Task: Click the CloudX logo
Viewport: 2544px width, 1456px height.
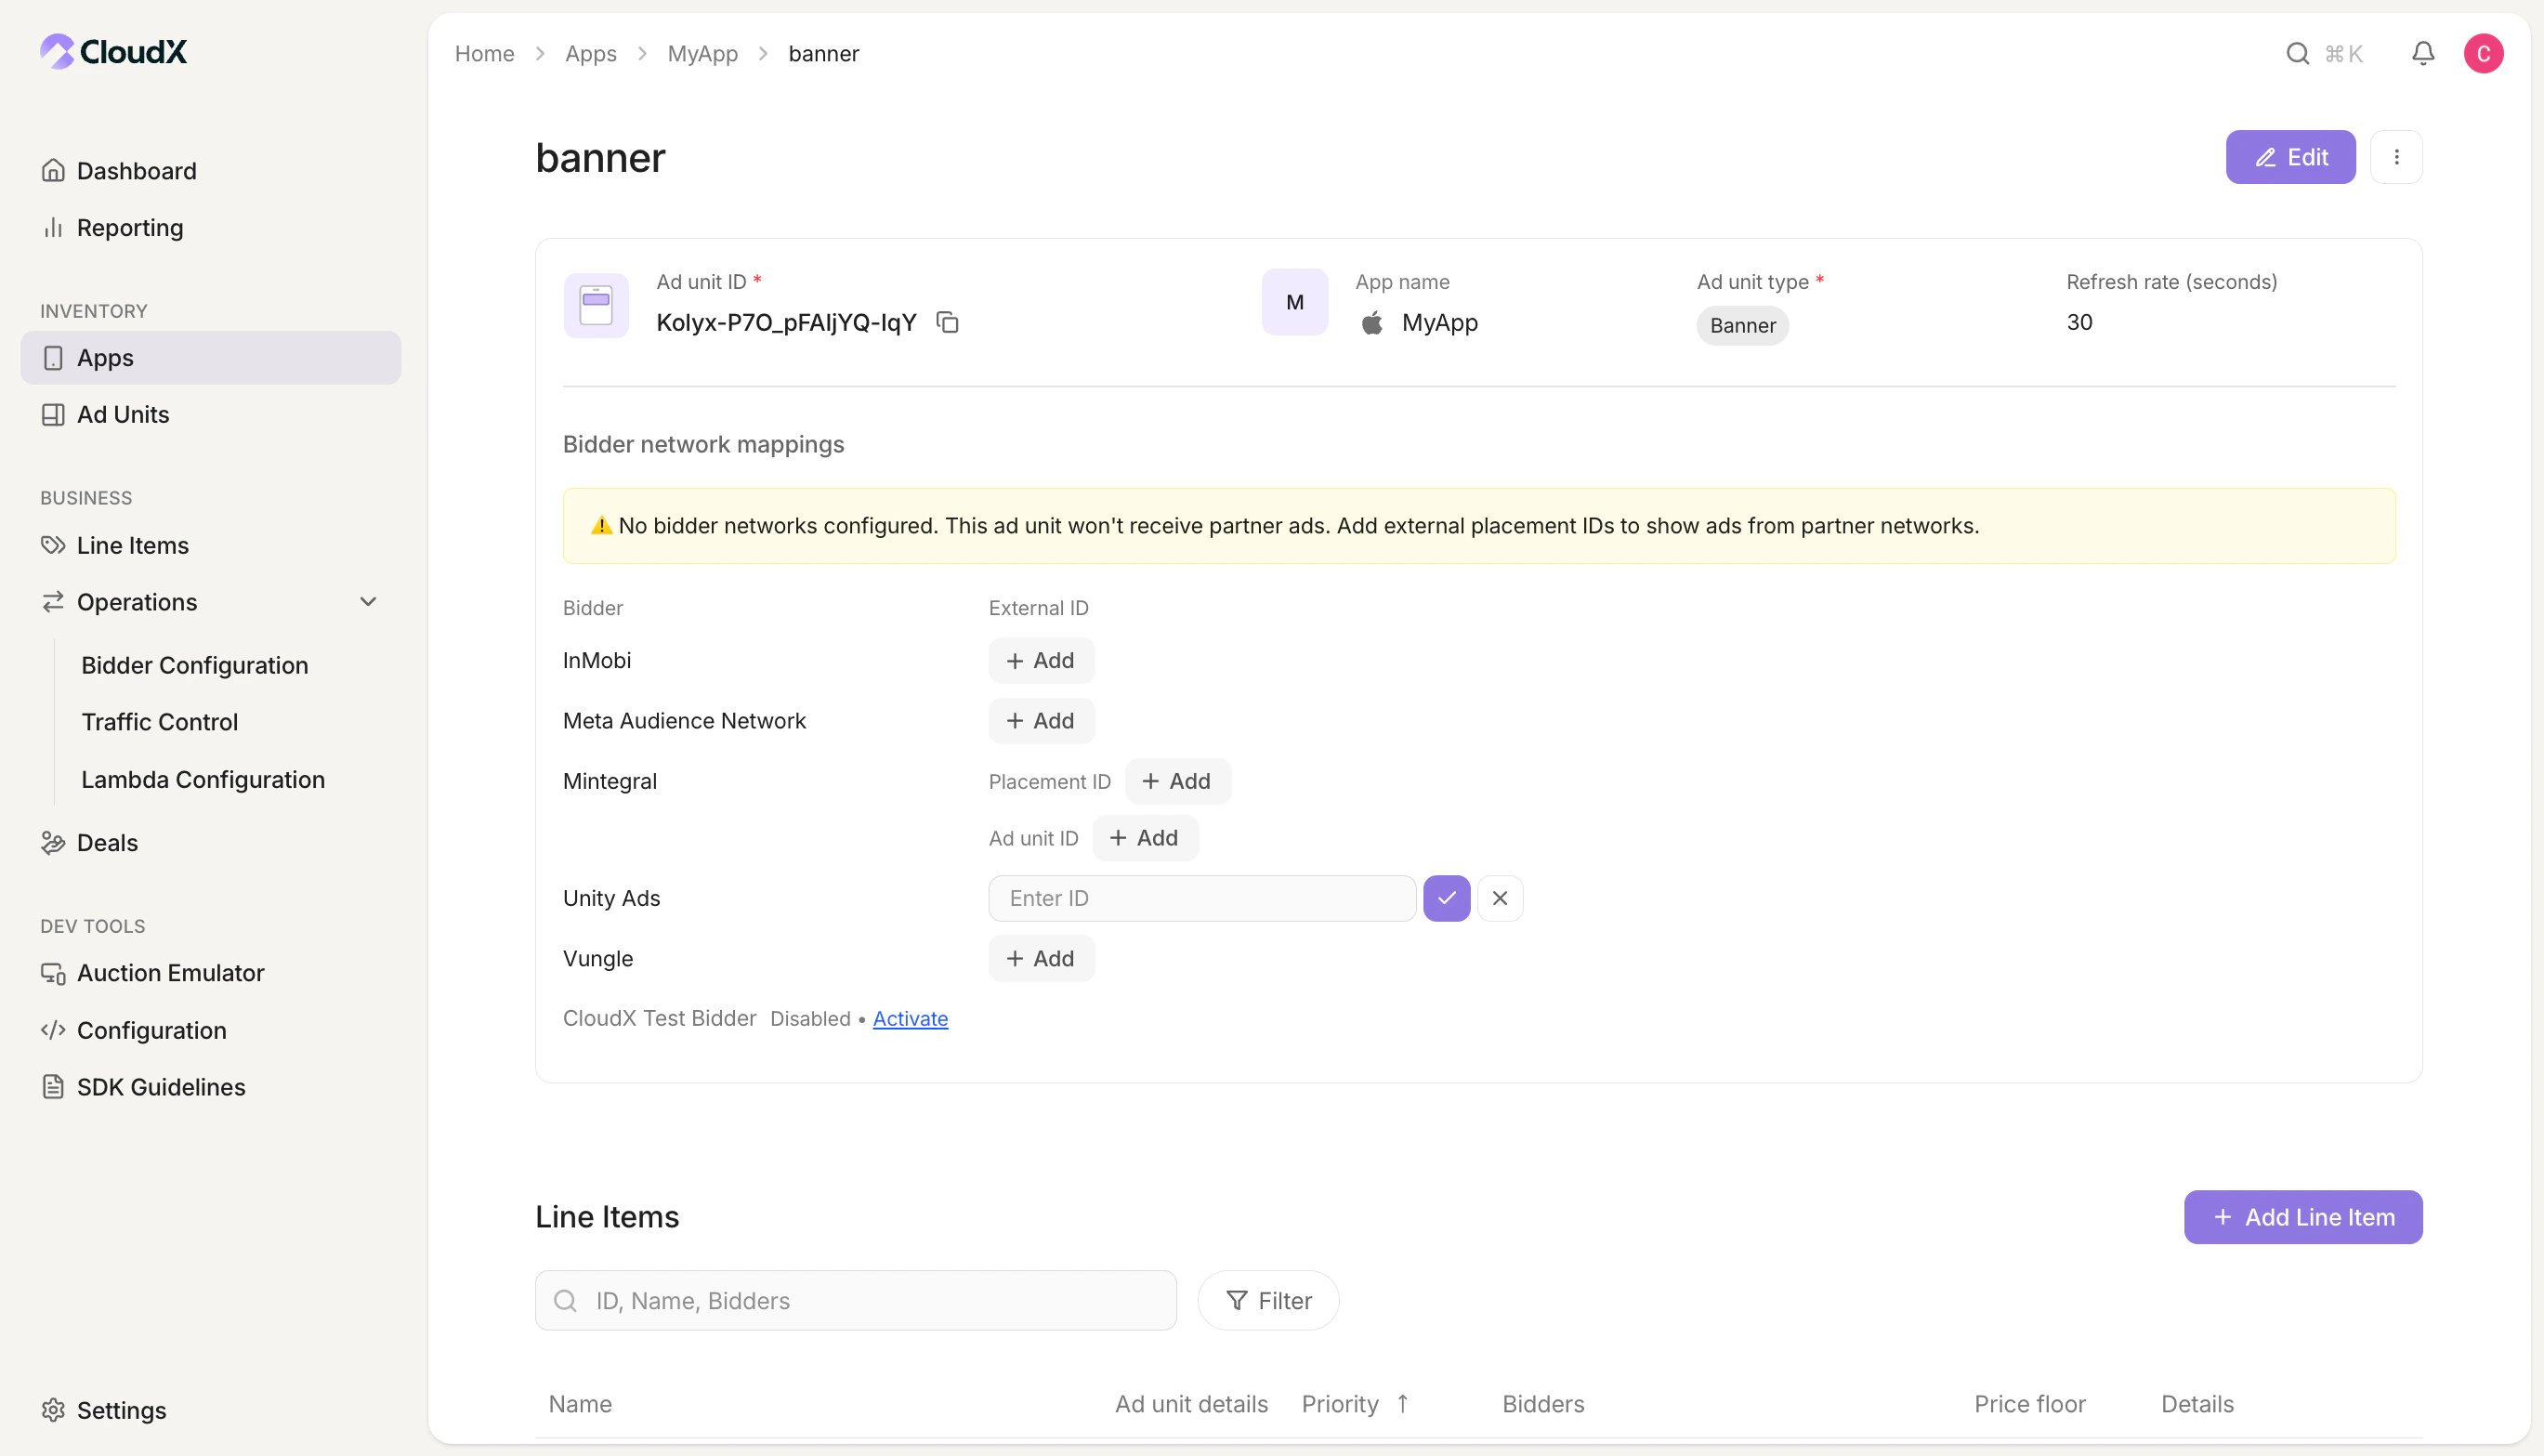Action: (x=112, y=52)
